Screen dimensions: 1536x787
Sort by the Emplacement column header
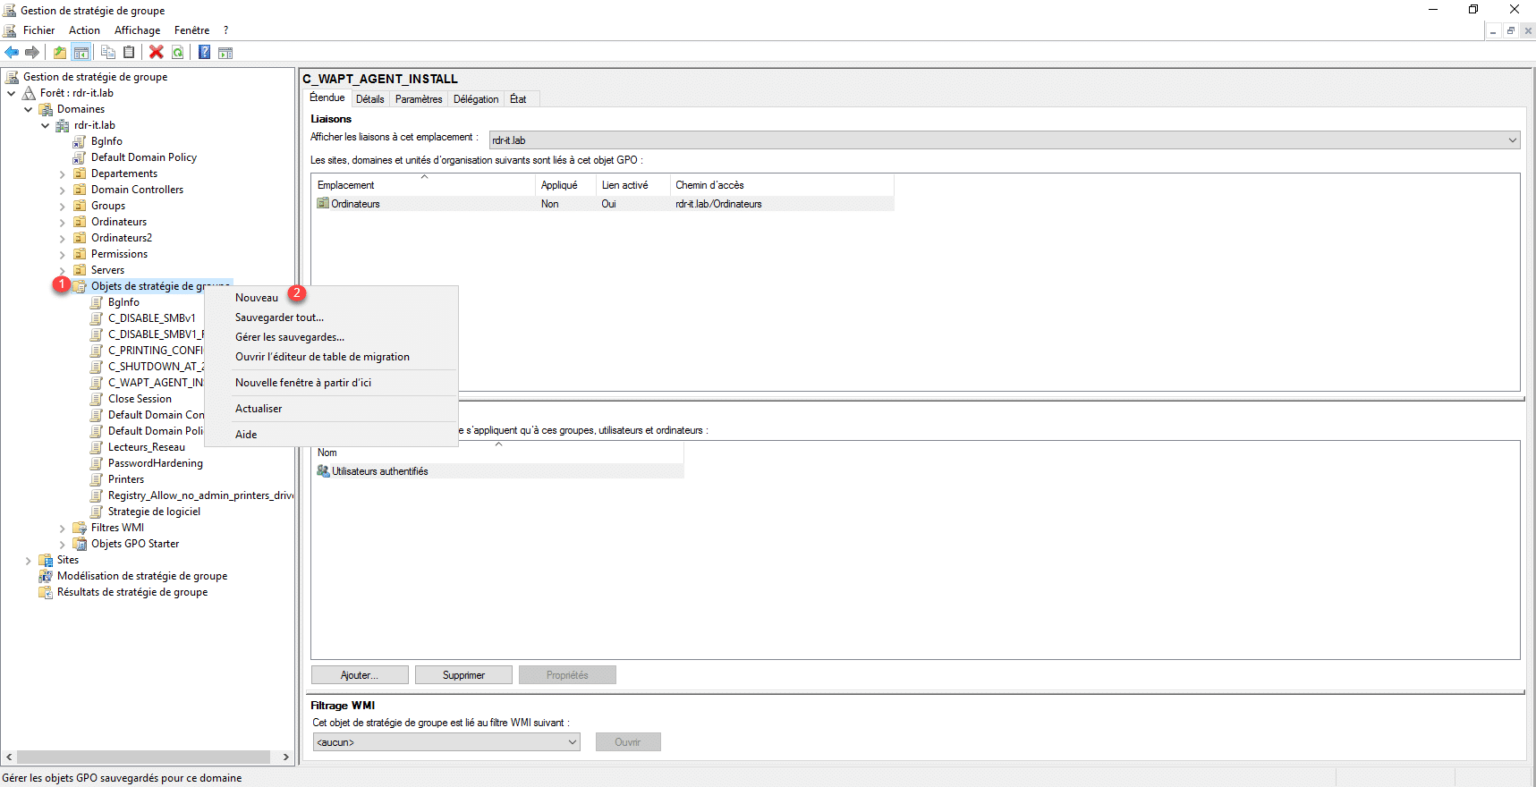[423, 185]
